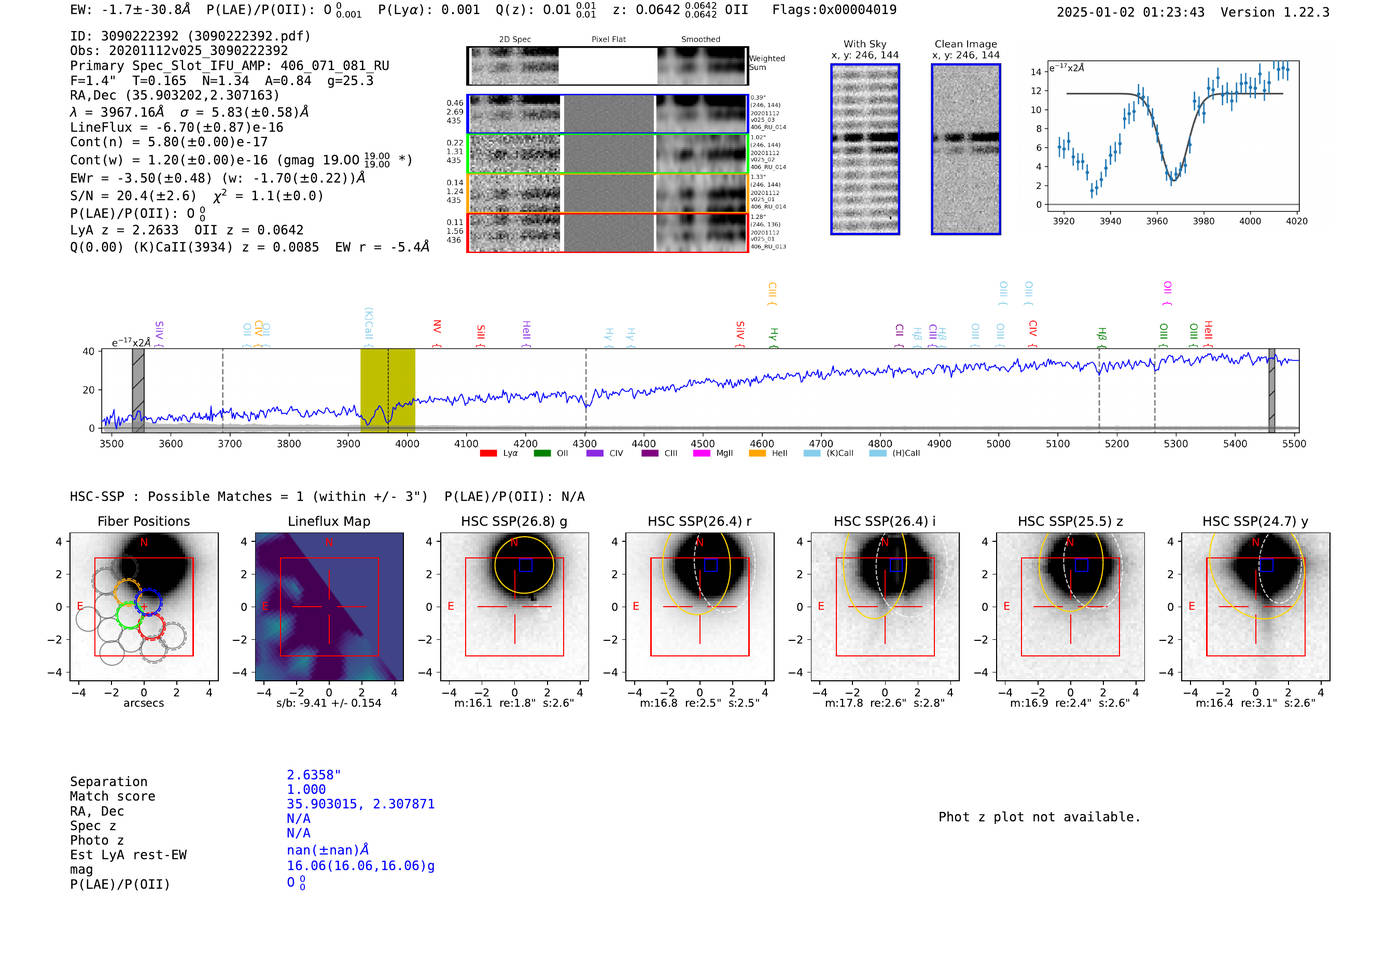Click the g-band caption m:16.1 re:1.8"
This screenshot has width=1400, height=953.
click(515, 703)
